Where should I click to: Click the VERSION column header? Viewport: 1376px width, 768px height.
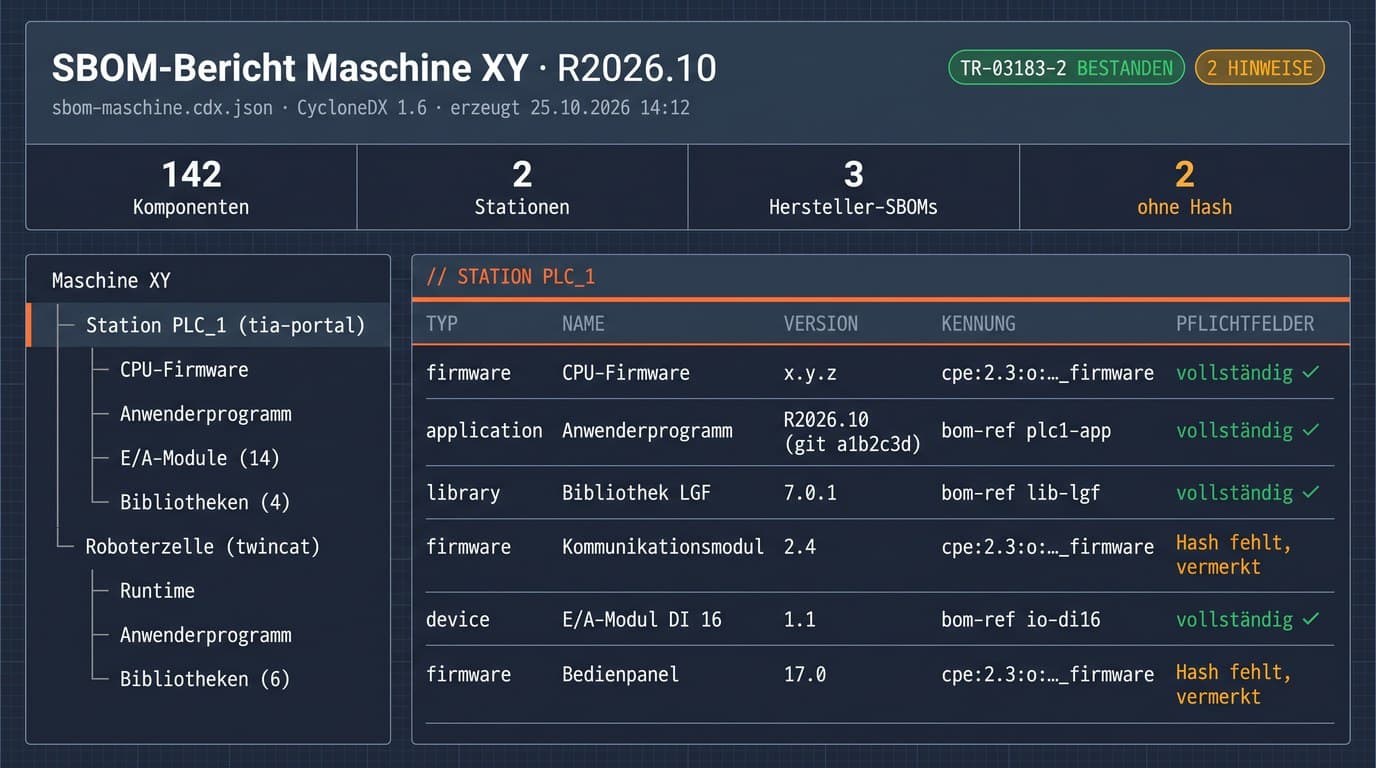pos(821,324)
